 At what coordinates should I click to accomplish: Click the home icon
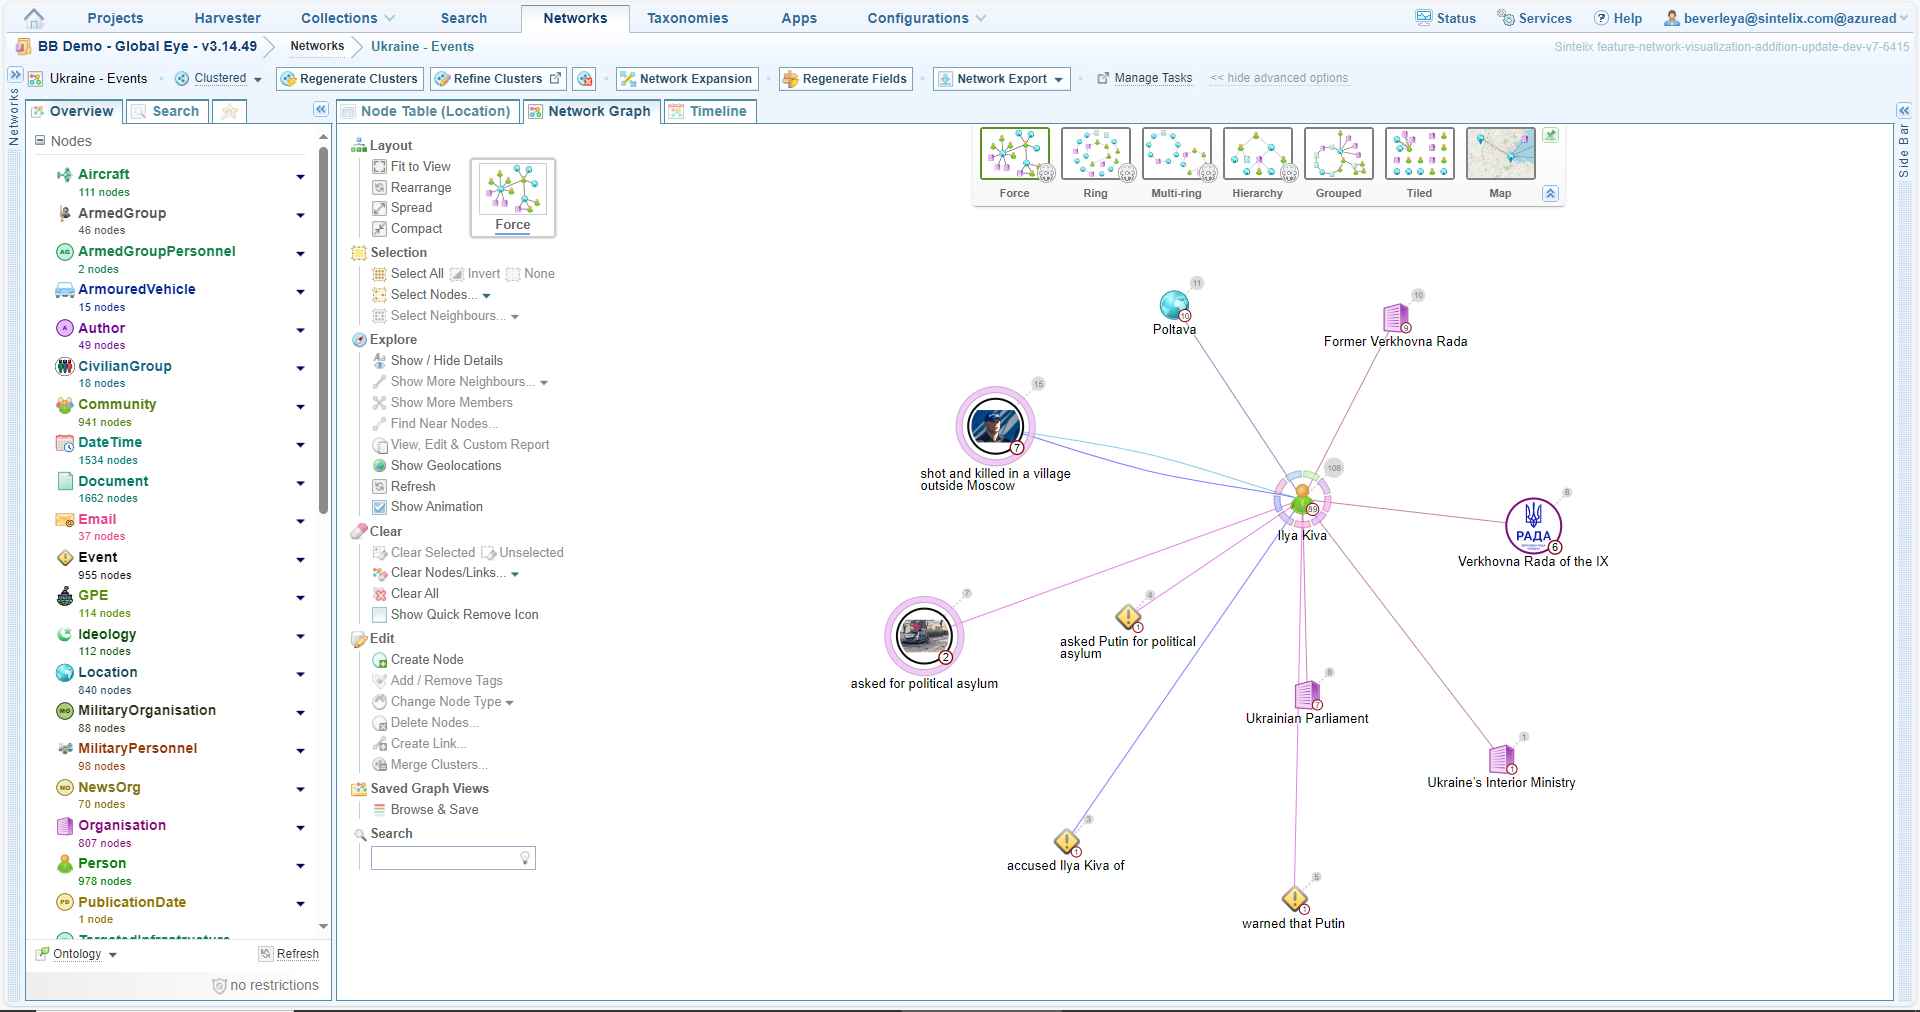pyautogui.click(x=34, y=18)
